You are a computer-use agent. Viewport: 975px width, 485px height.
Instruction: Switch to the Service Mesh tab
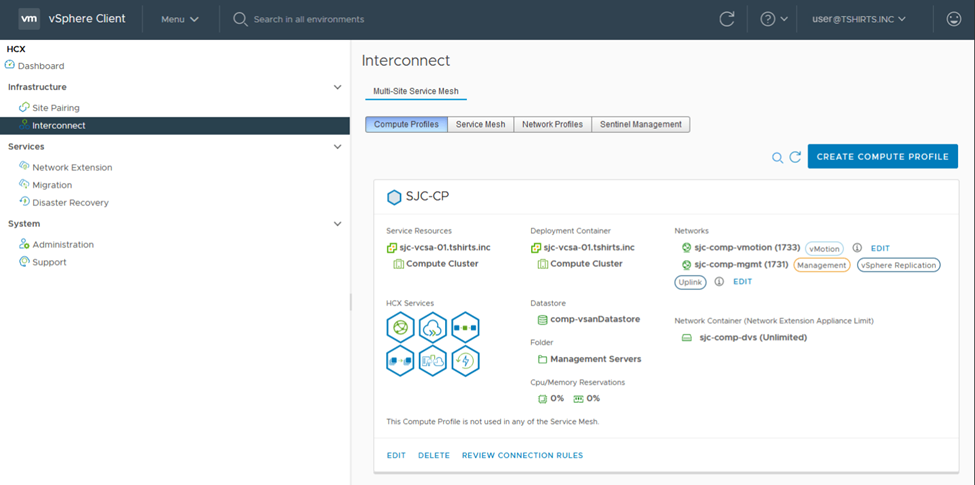(481, 125)
